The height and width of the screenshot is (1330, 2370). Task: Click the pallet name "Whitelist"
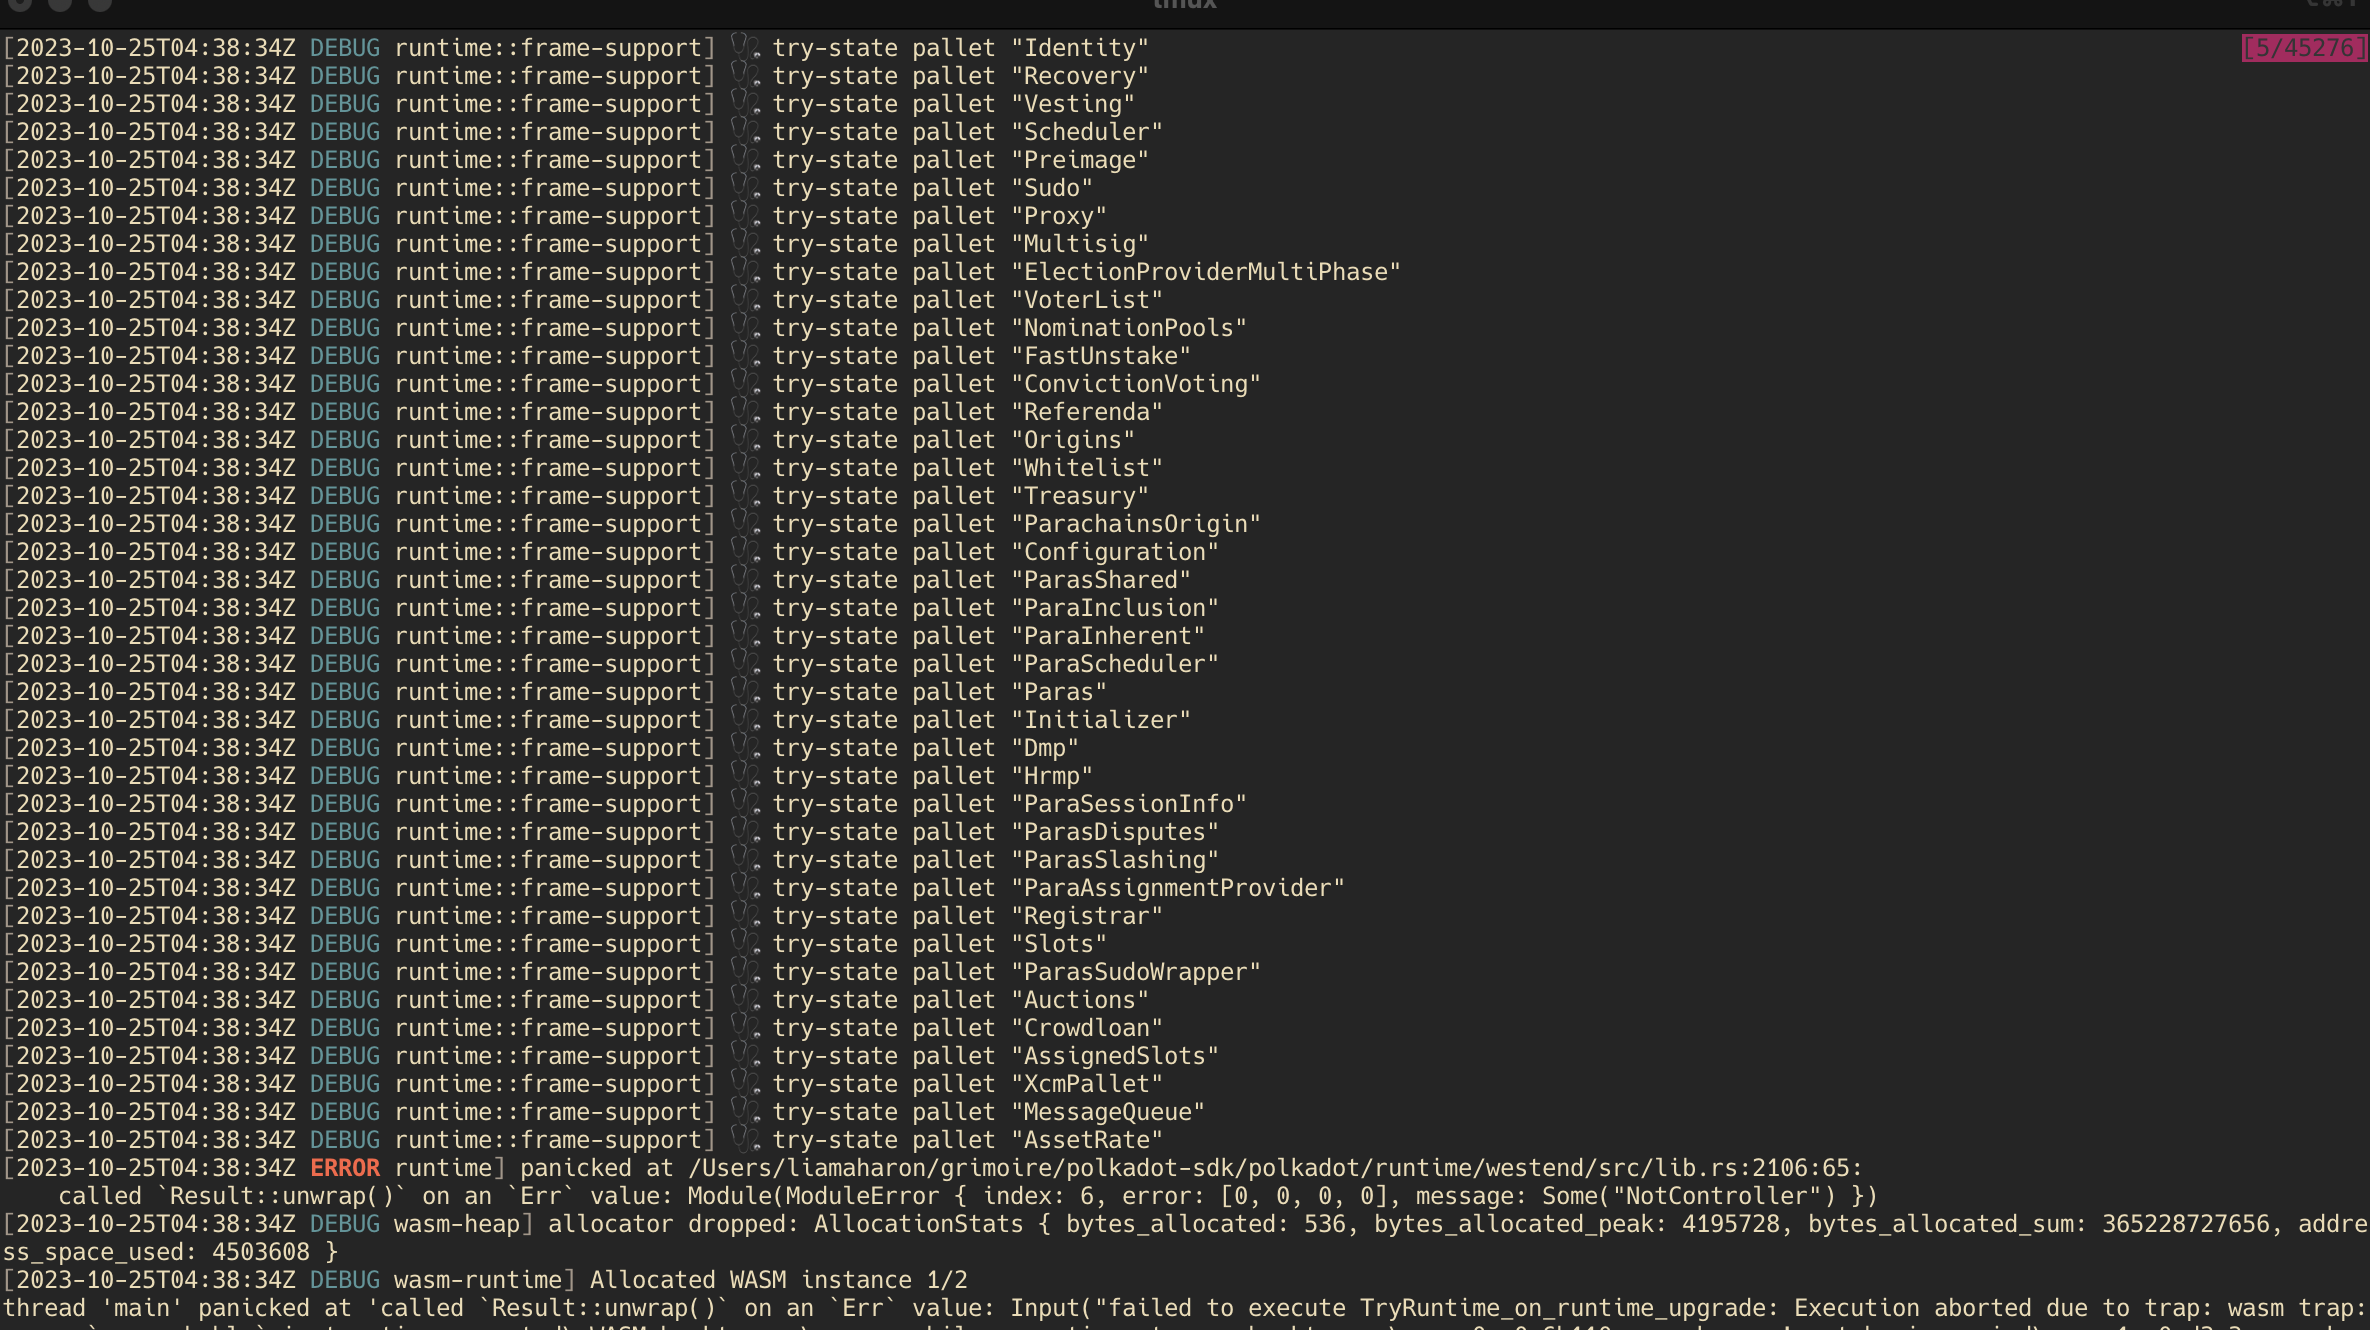click(x=1087, y=468)
